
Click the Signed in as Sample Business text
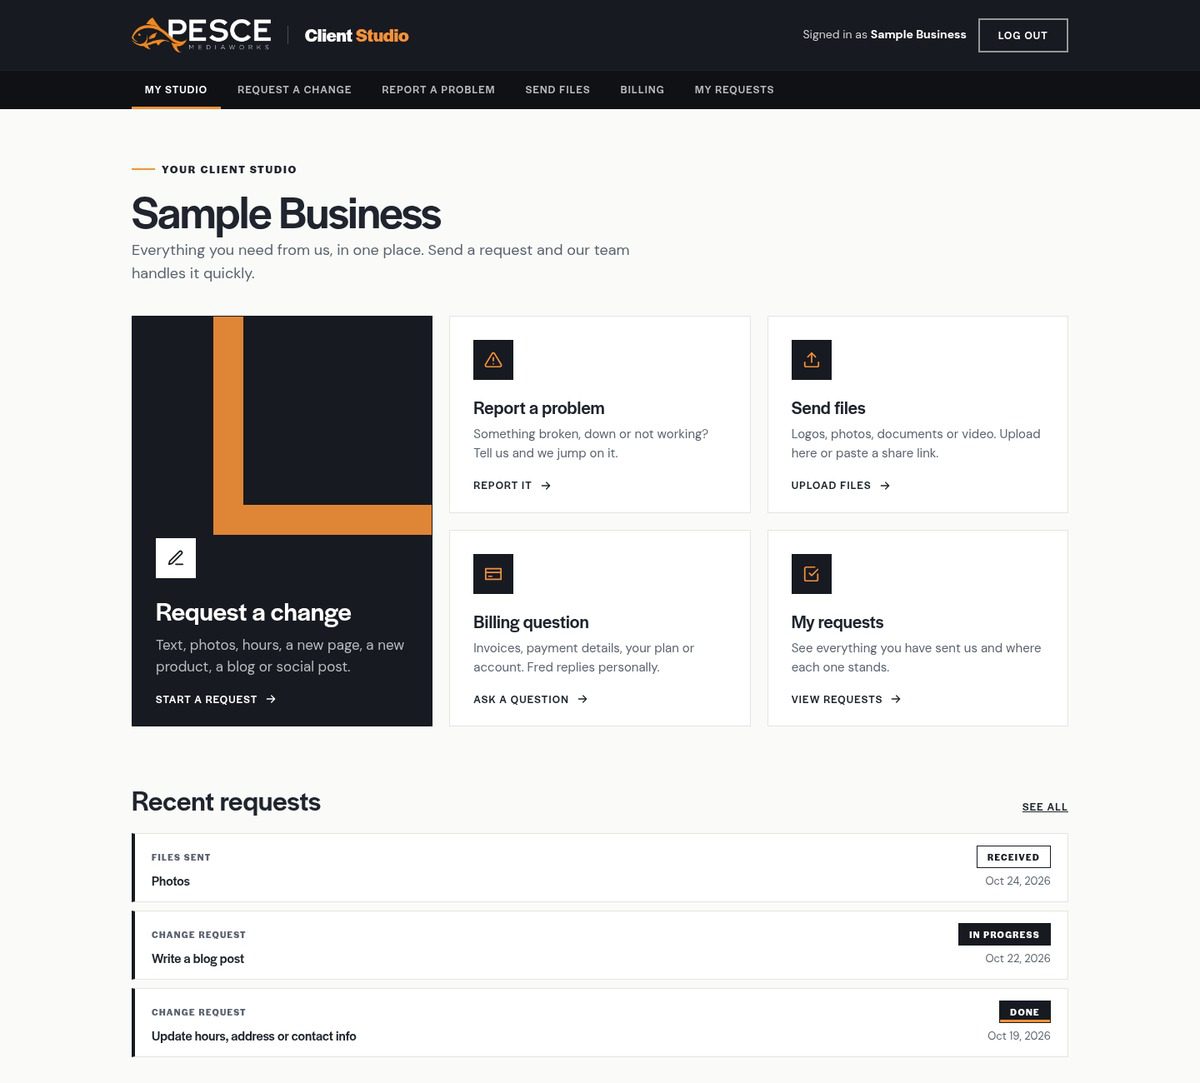(x=884, y=34)
